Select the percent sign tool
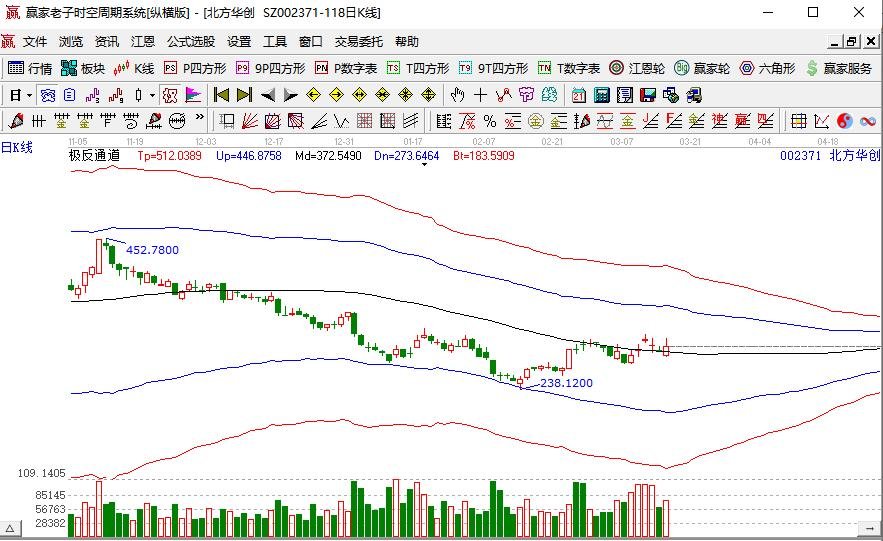Screen dimensions: 883x541 [490, 121]
